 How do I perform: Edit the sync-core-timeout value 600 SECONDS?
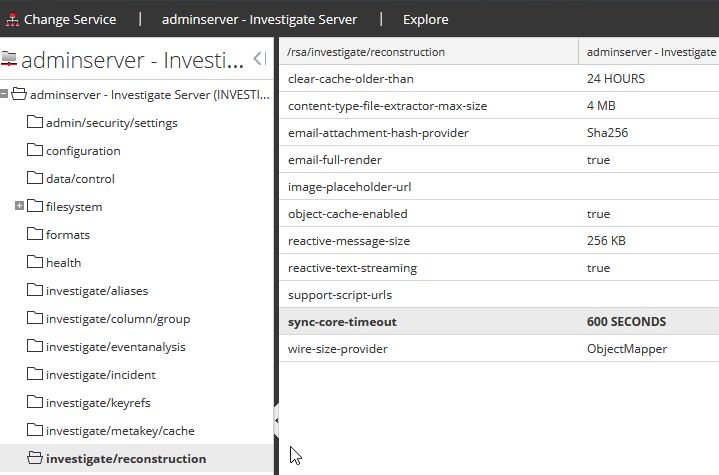tap(626, 322)
